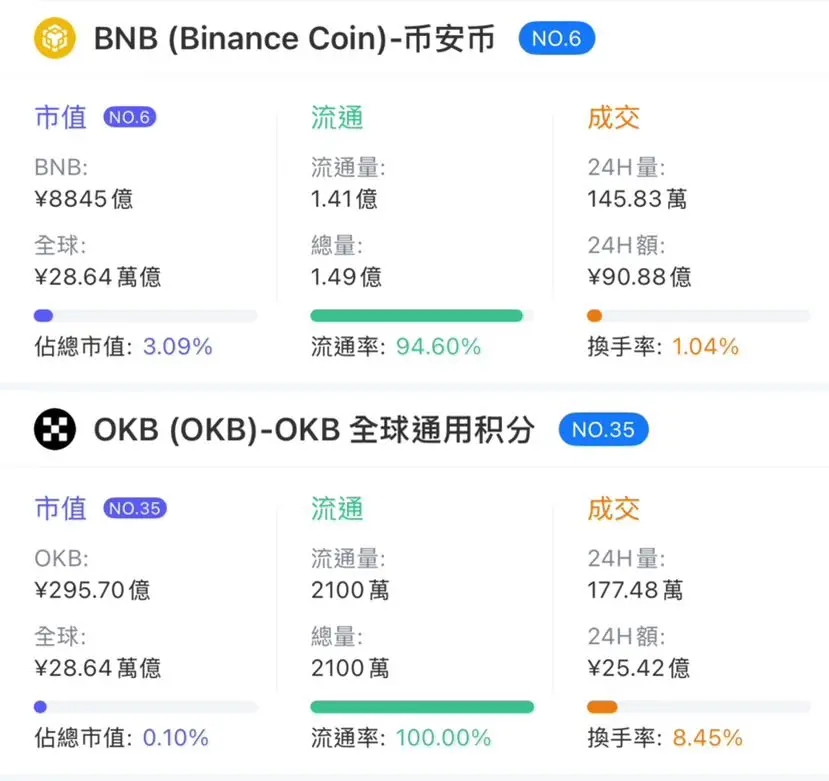
Task: Click OKB green 100.00% circulation bar
Action: (x=422, y=707)
